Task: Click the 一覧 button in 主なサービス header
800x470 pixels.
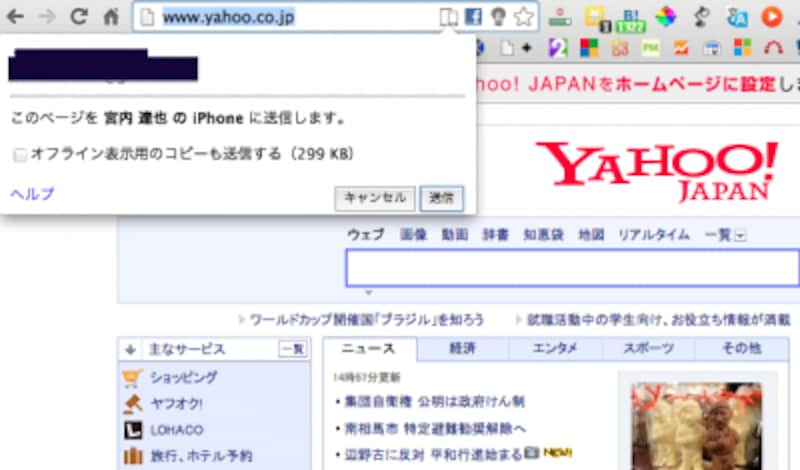Action: [293, 349]
